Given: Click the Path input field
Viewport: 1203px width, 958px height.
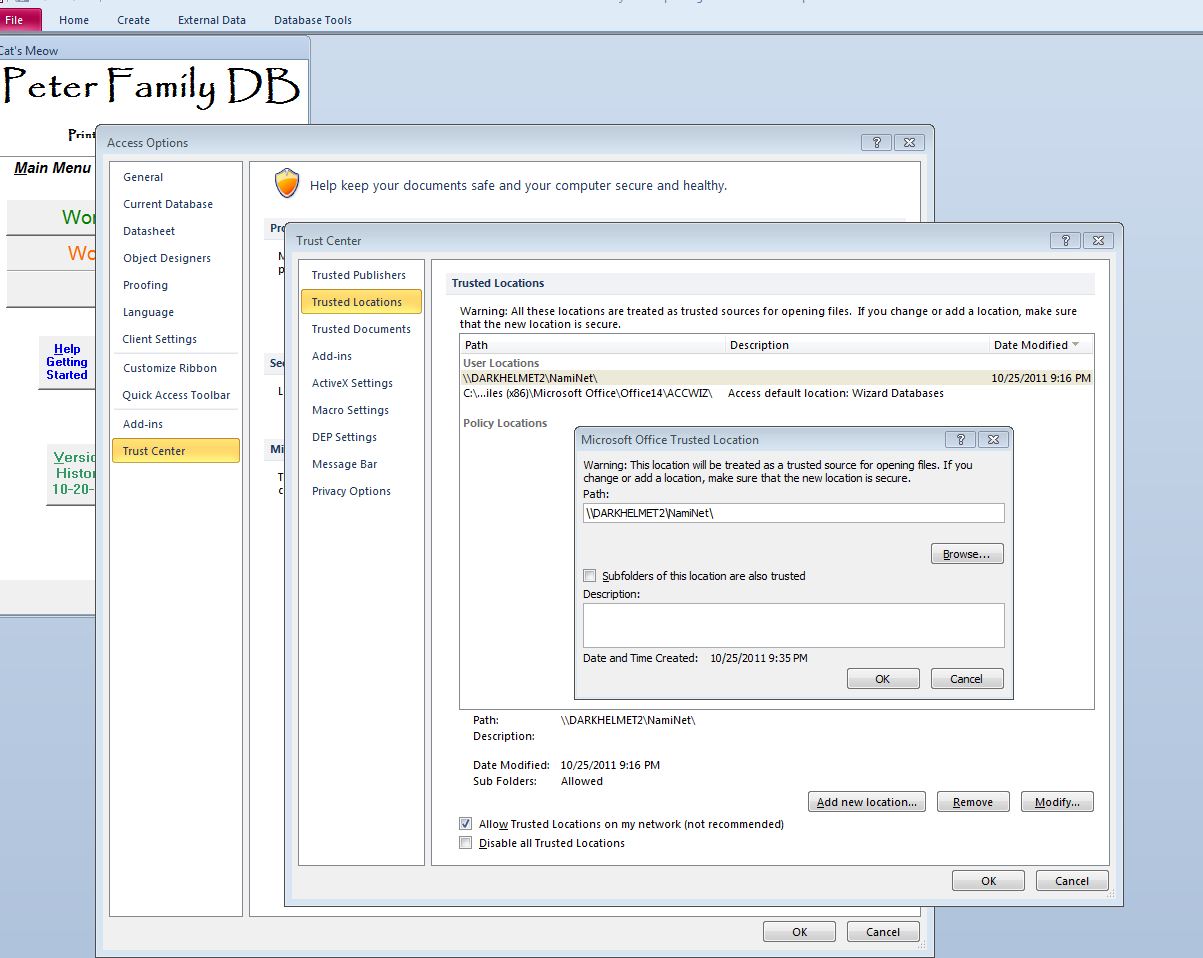Looking at the screenshot, I should pyautogui.click(x=794, y=513).
